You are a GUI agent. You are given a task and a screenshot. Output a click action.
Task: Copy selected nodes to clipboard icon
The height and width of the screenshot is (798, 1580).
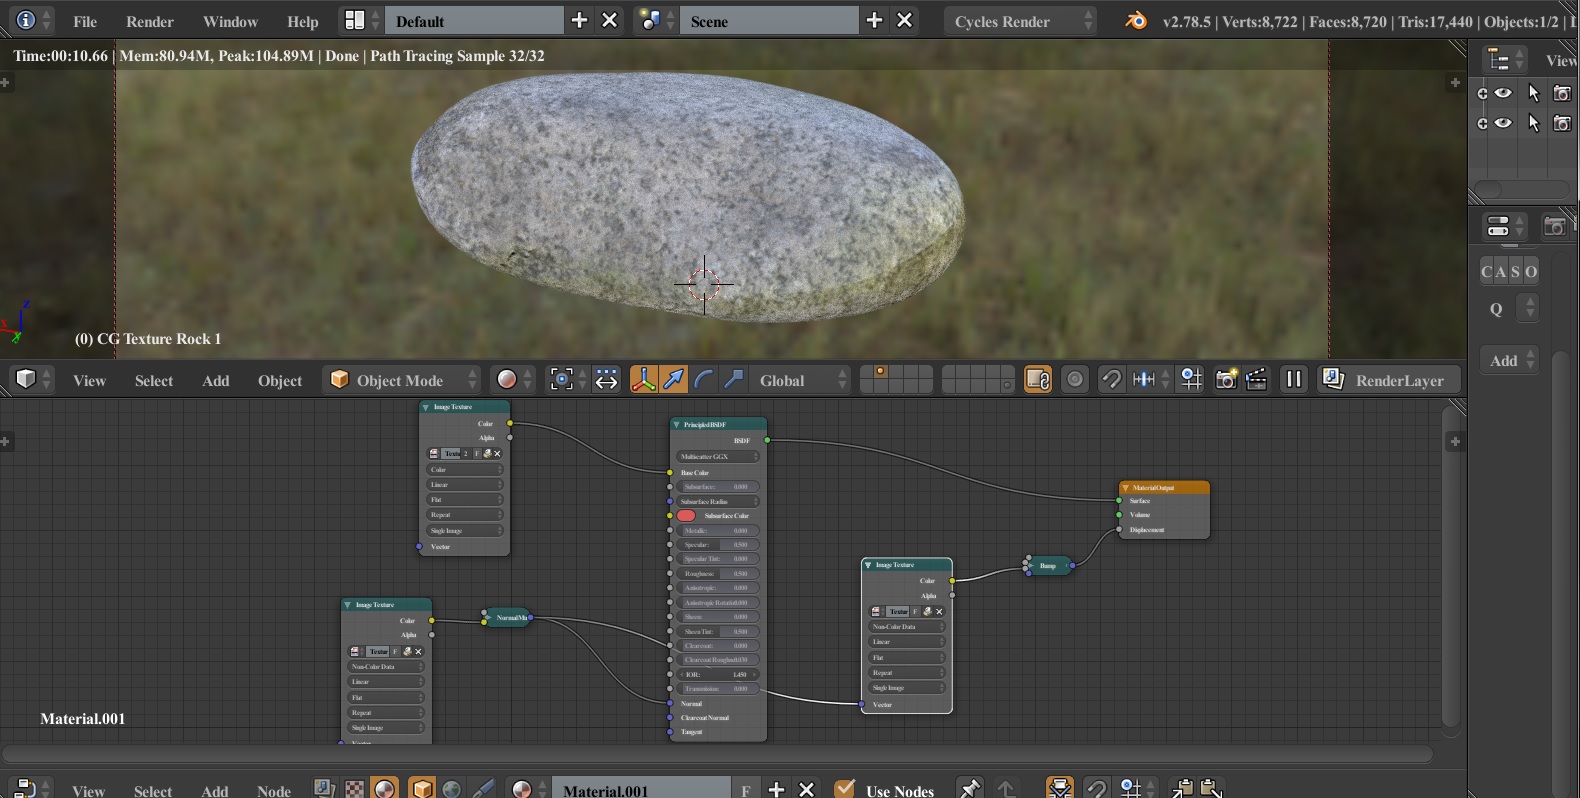click(x=1182, y=788)
